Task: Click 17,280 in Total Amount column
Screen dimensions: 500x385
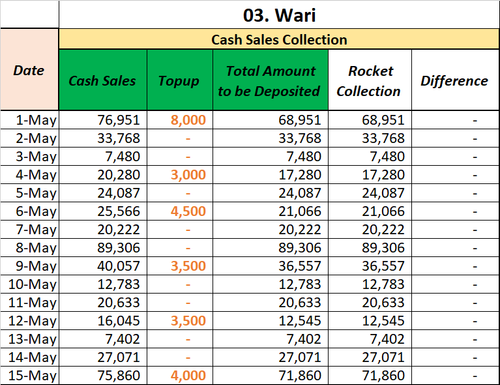Action: point(270,175)
